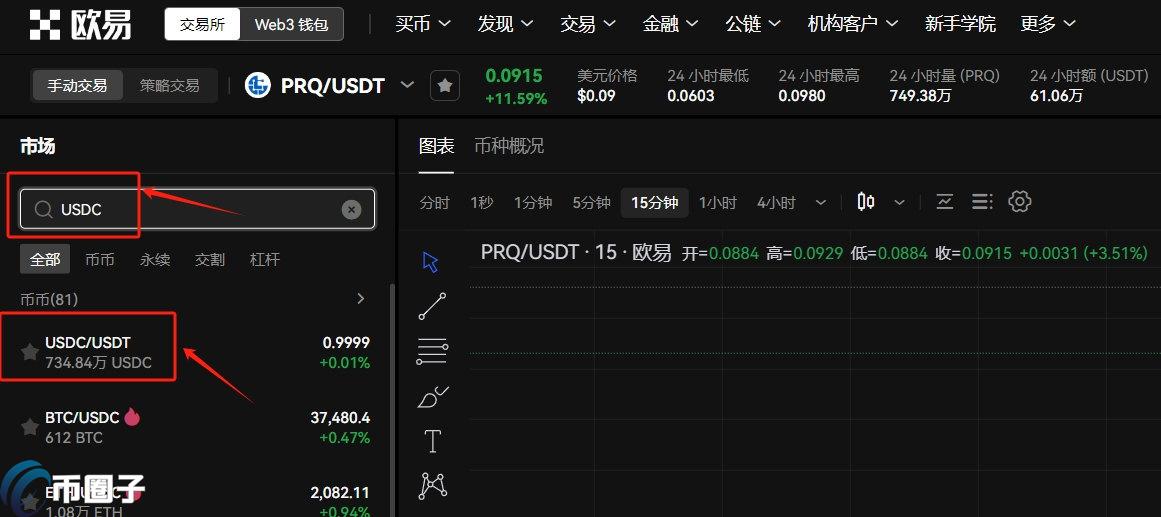Open the 发现 dropdown menu
The image size is (1161, 517).
coord(506,24)
